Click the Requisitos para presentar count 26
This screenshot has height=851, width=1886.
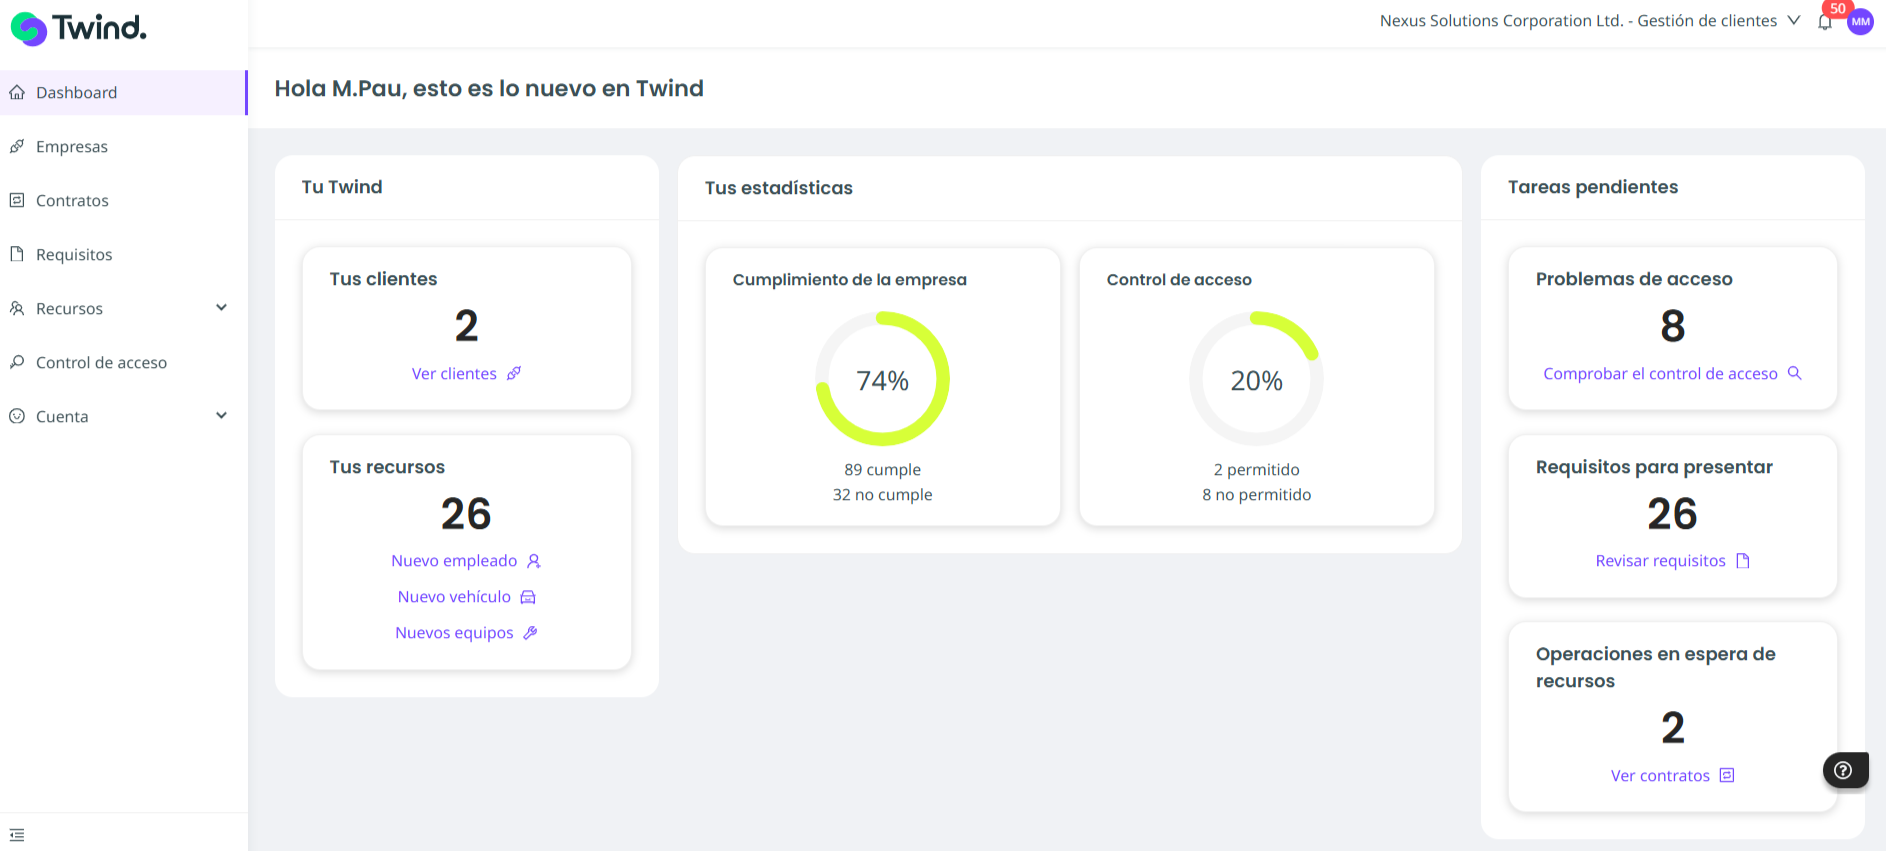tap(1673, 514)
